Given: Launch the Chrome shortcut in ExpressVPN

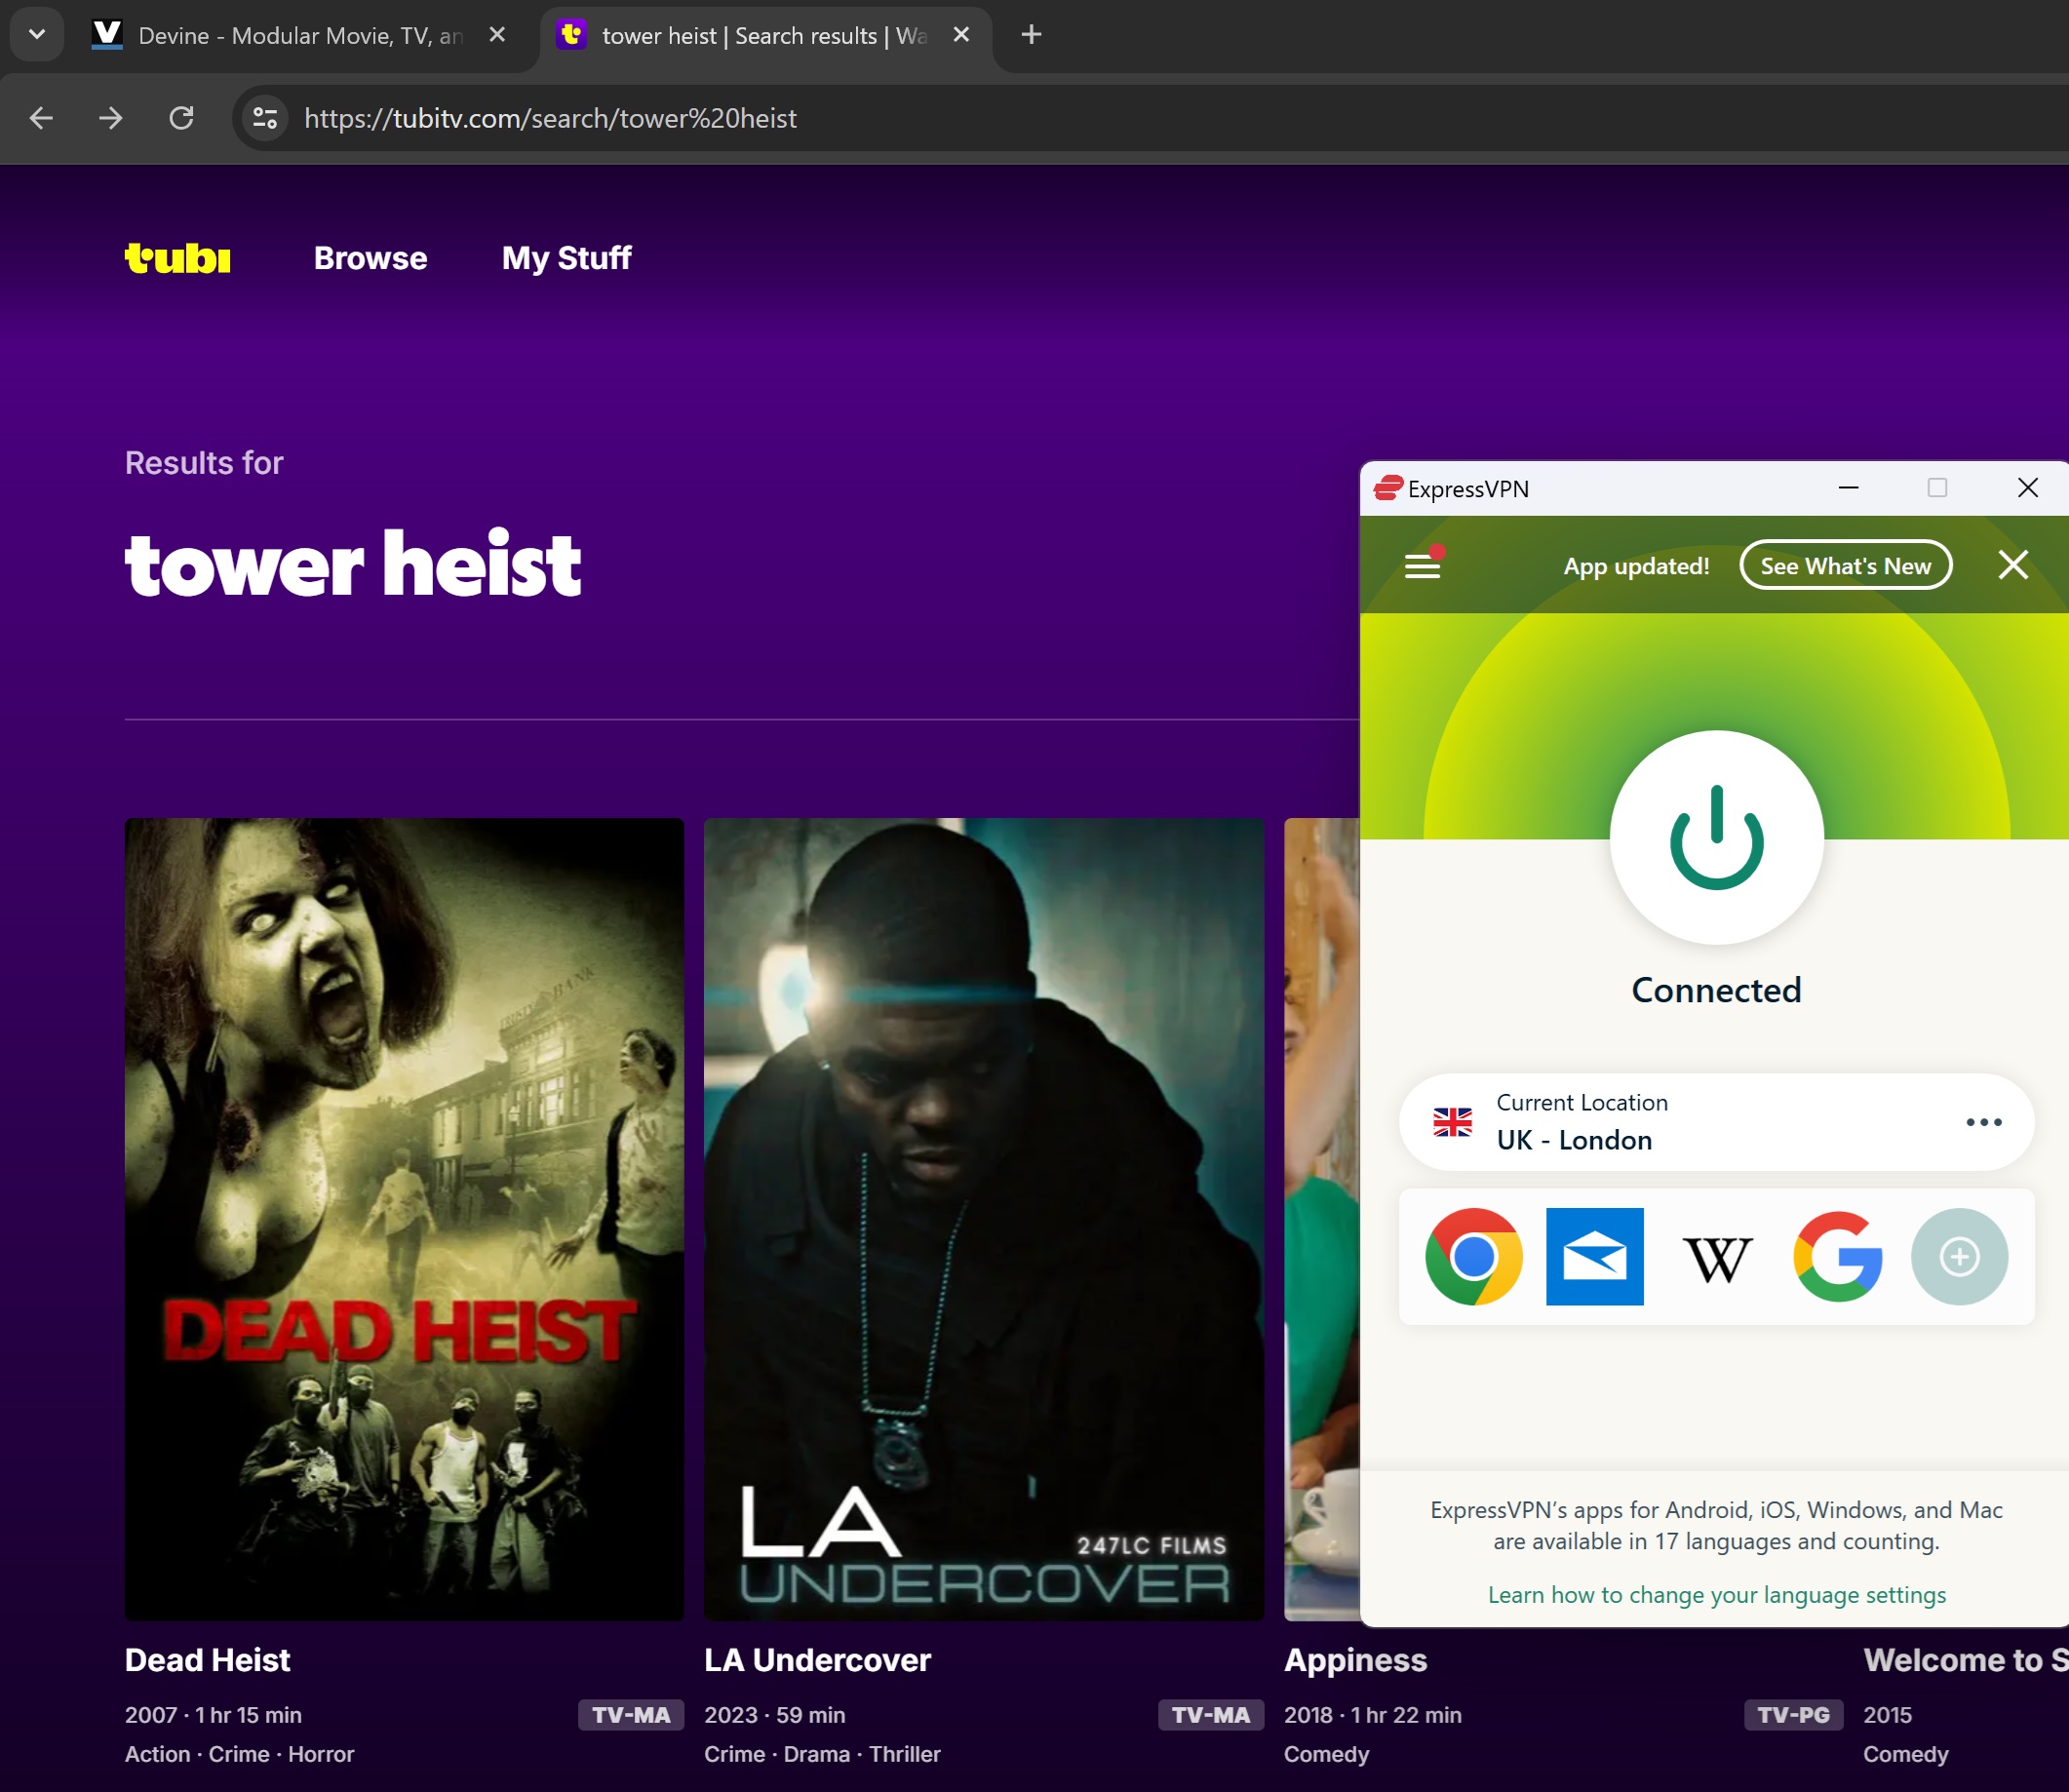Looking at the screenshot, I should 1473,1256.
